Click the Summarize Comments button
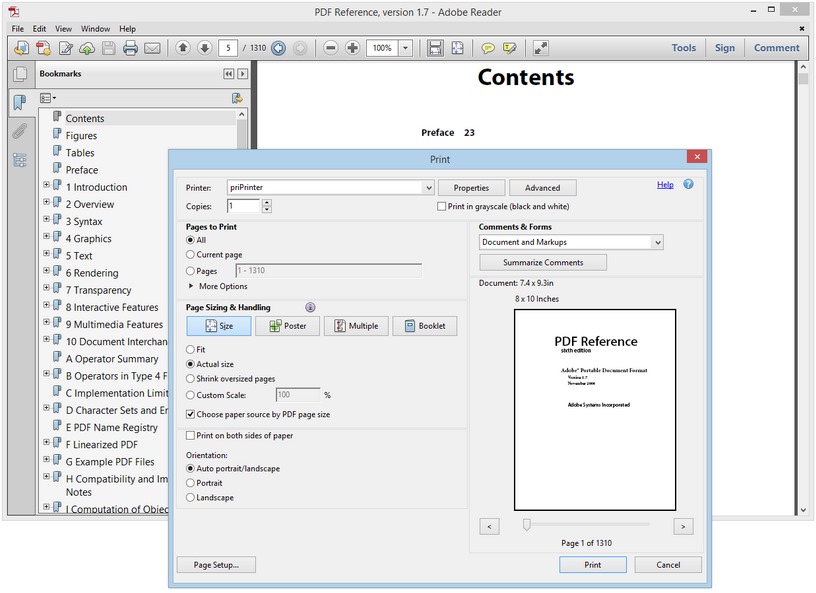Image resolution: width=816 pixels, height=593 pixels. point(543,262)
